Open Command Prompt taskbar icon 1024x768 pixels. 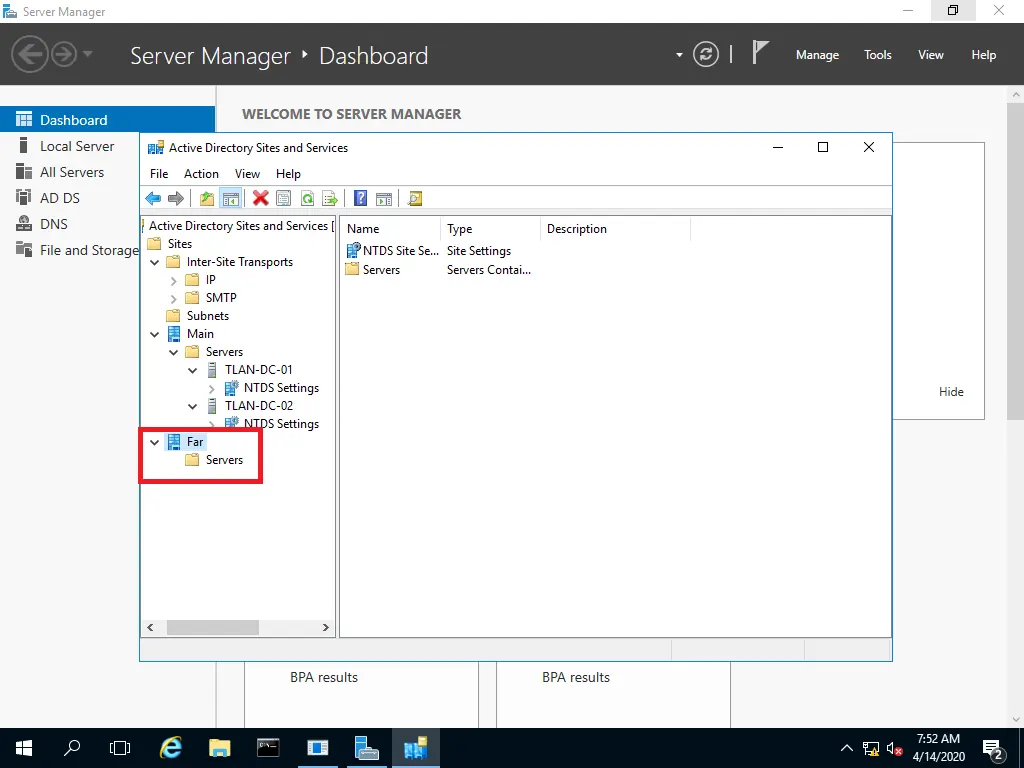[268, 748]
